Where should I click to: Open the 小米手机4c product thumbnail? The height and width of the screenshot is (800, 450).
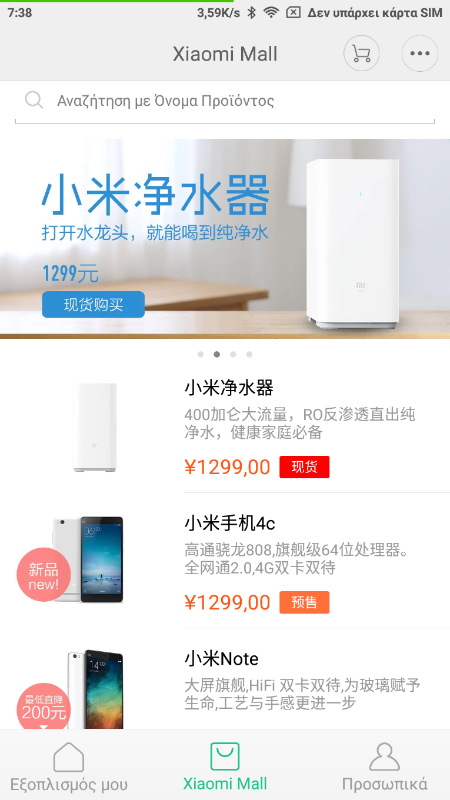(88, 560)
